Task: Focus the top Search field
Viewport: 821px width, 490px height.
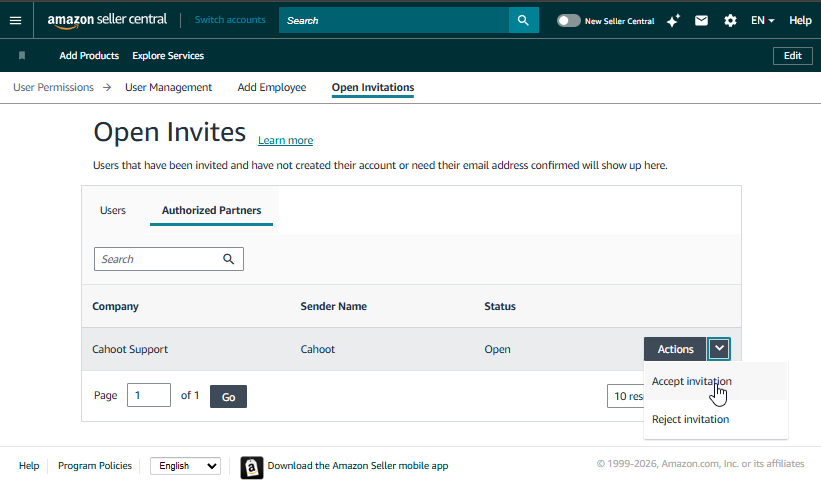Action: pyautogui.click(x=394, y=20)
